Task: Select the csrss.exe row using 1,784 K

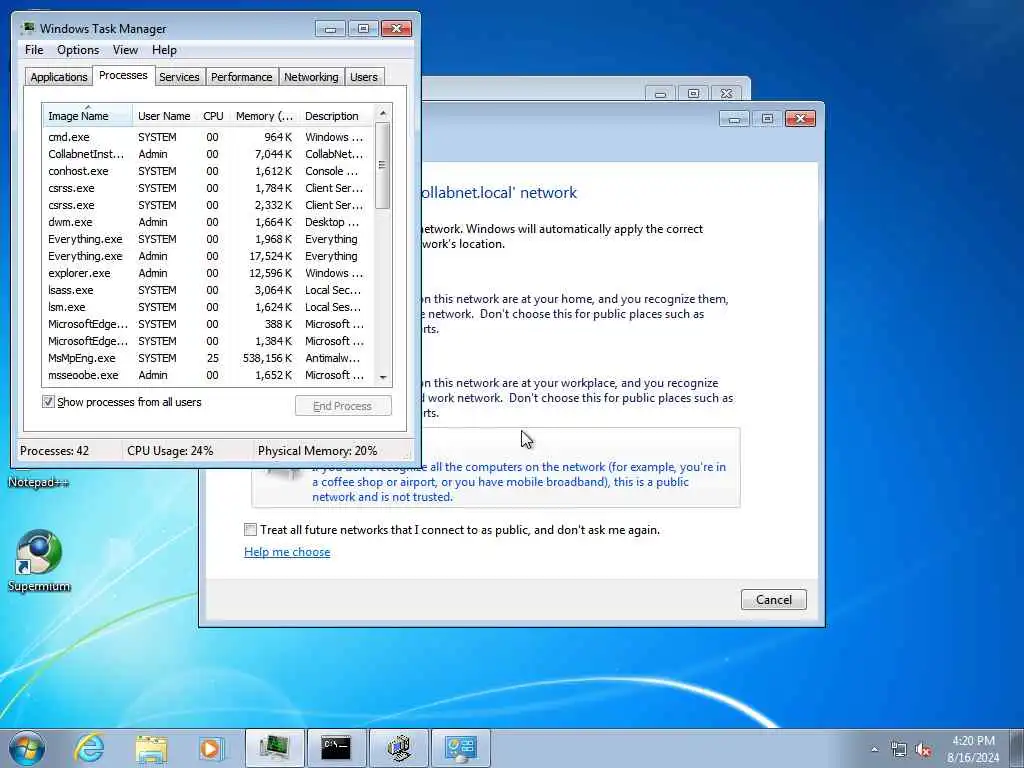Action: 208,188
